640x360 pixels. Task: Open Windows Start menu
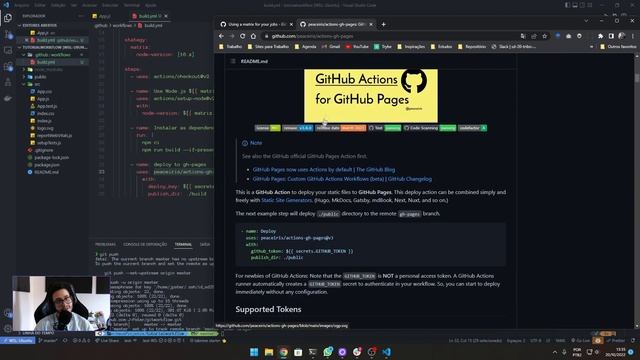coord(254,352)
